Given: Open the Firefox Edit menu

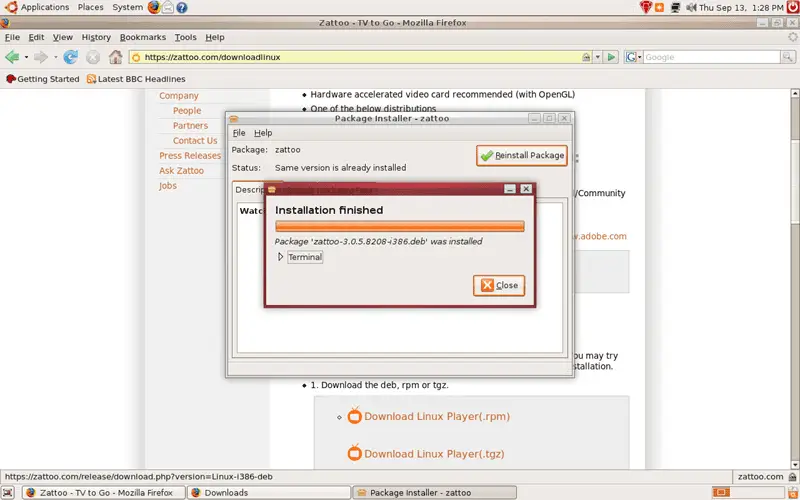Looking at the screenshot, I should click(x=36, y=37).
